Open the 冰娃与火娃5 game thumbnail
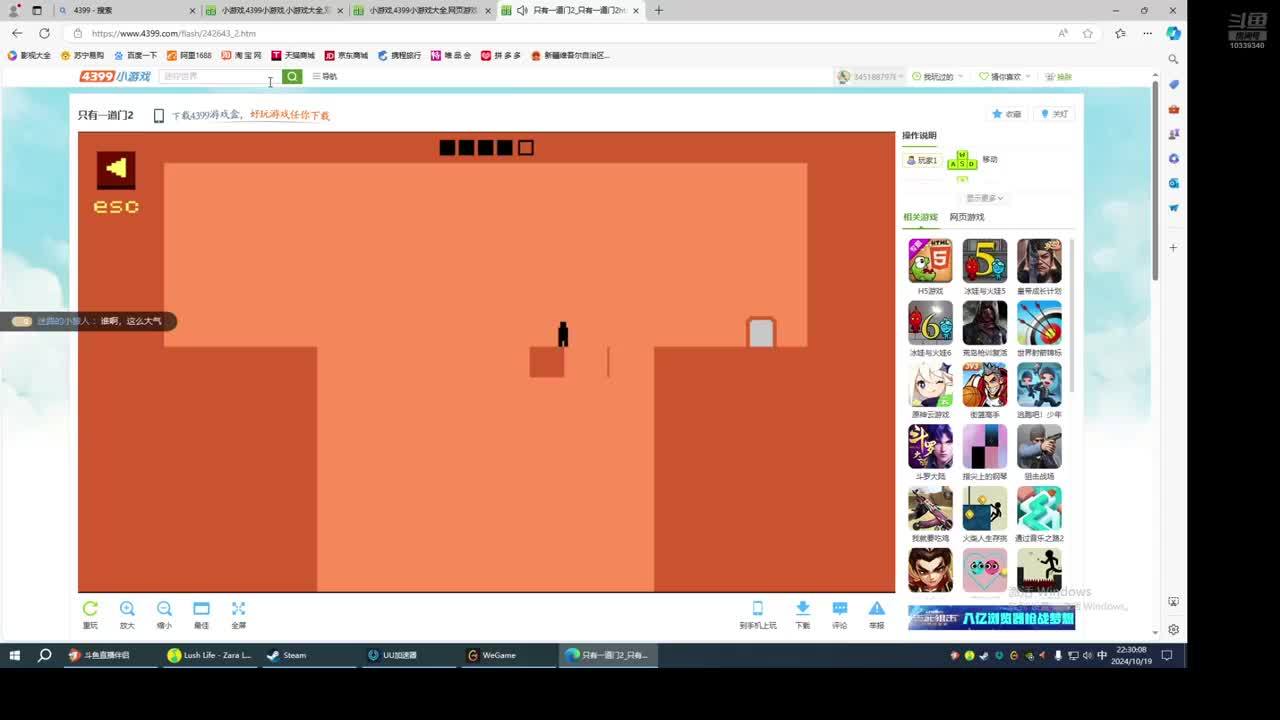The height and width of the screenshot is (720, 1280). click(x=985, y=261)
